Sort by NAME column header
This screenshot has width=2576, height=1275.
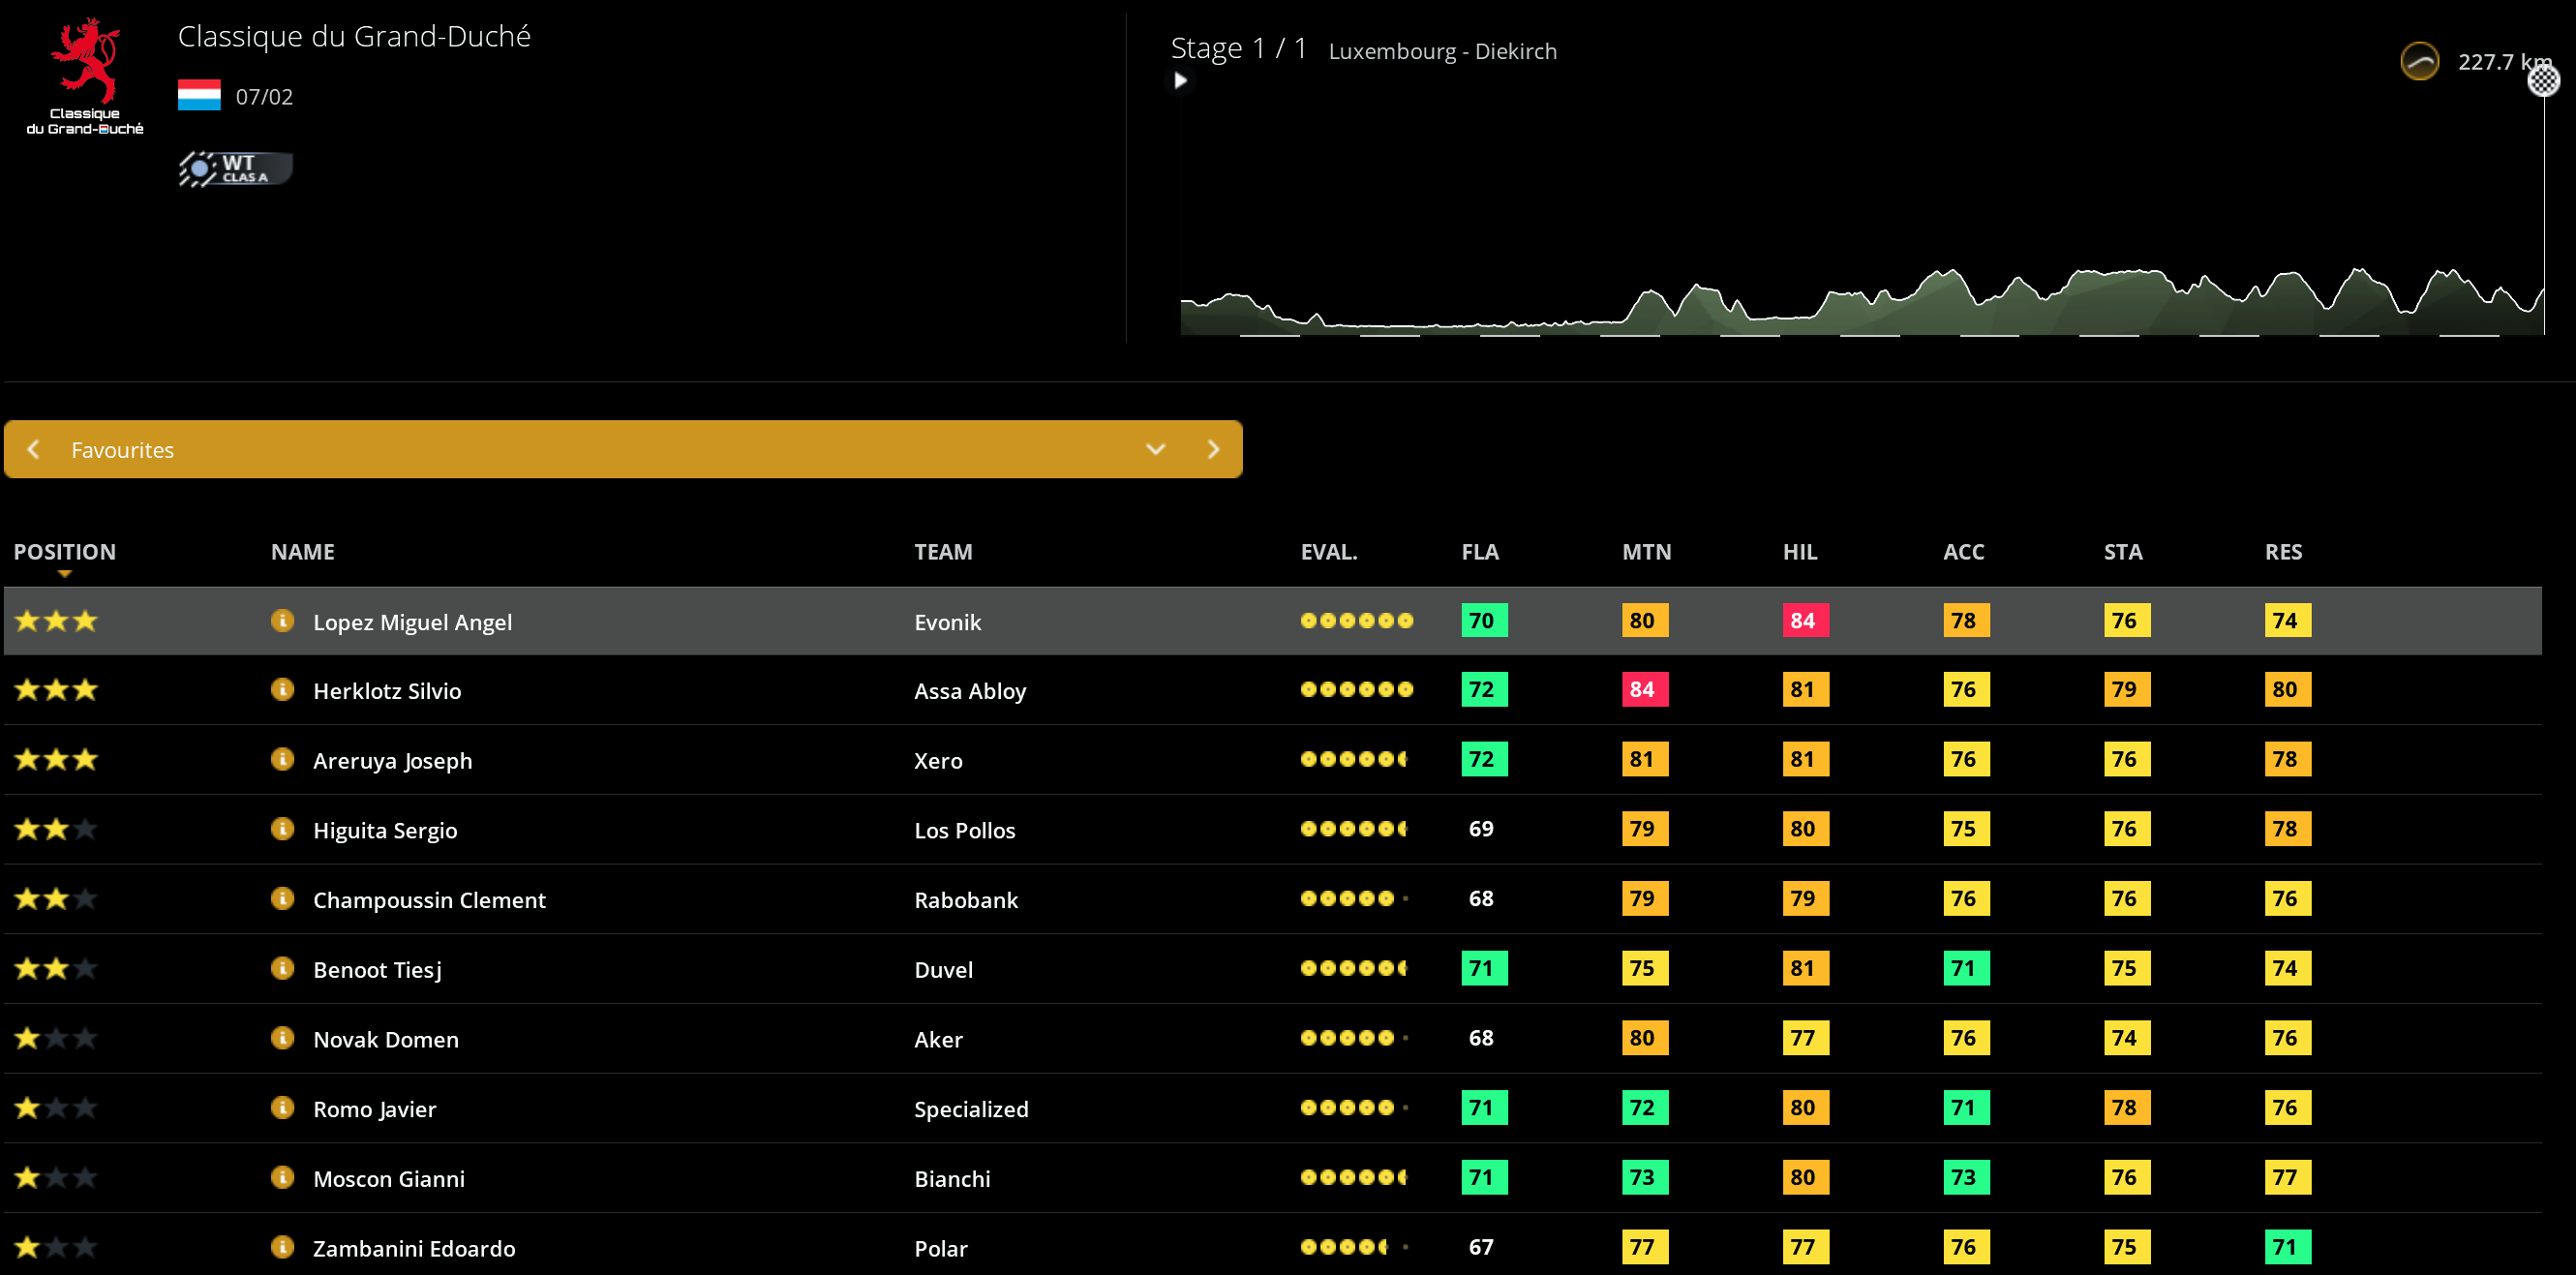[302, 552]
